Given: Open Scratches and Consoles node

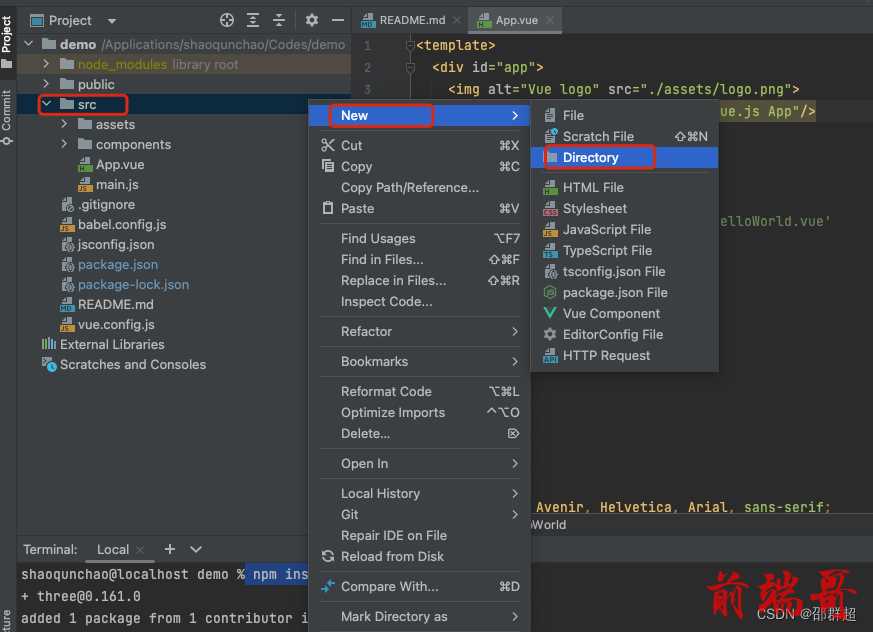Looking at the screenshot, I should (124, 365).
